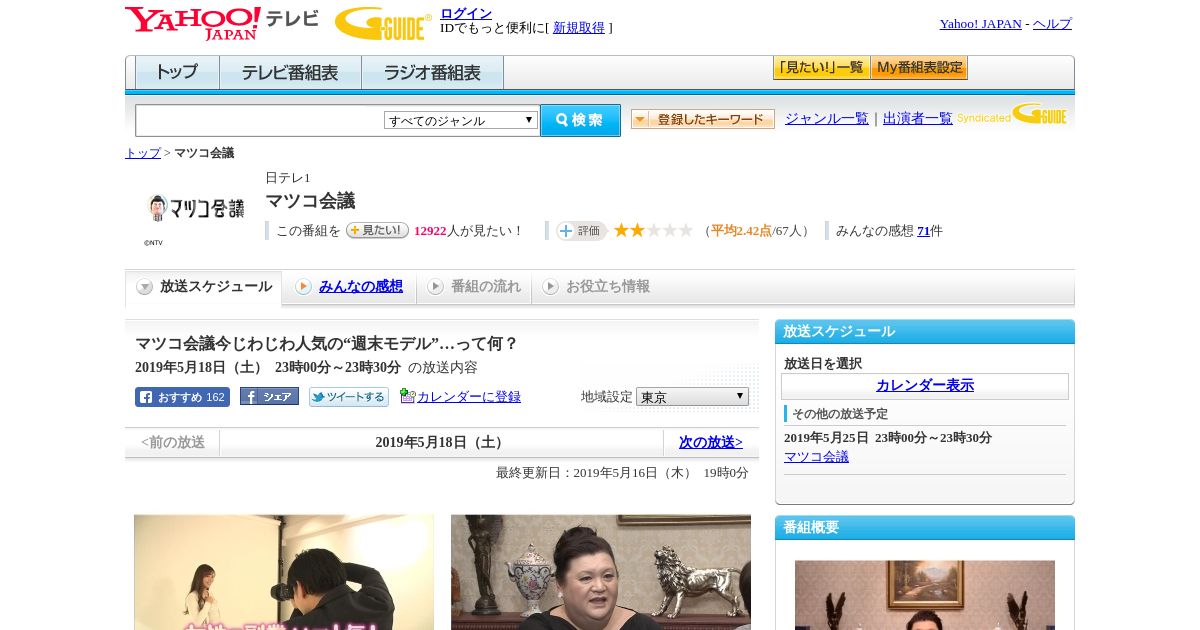The height and width of the screenshot is (630, 1200).
Task: Open My番組表設定 button
Action: click(919, 68)
